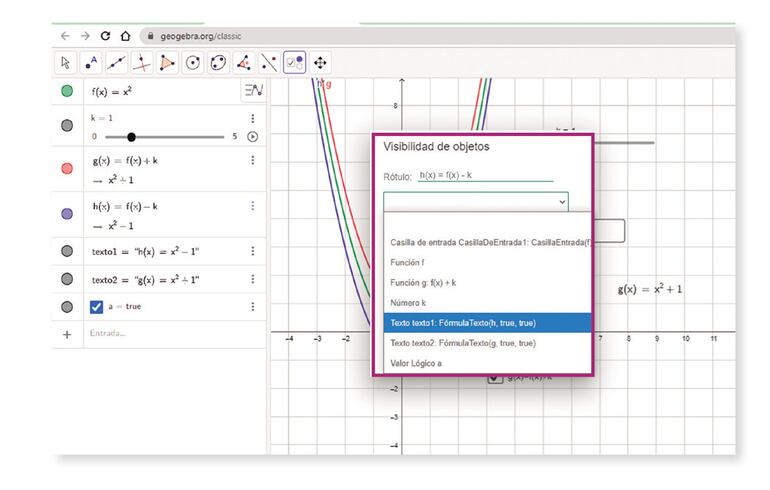Select the Checkbox/slider controls tool
The image size is (770, 490).
295,63
